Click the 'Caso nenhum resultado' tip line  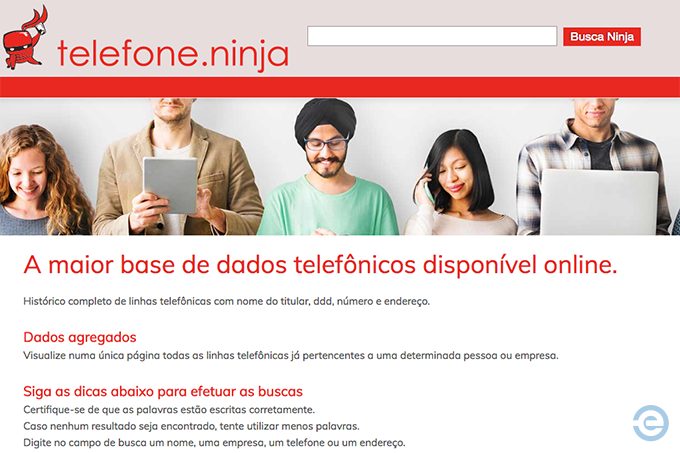[x=191, y=426]
